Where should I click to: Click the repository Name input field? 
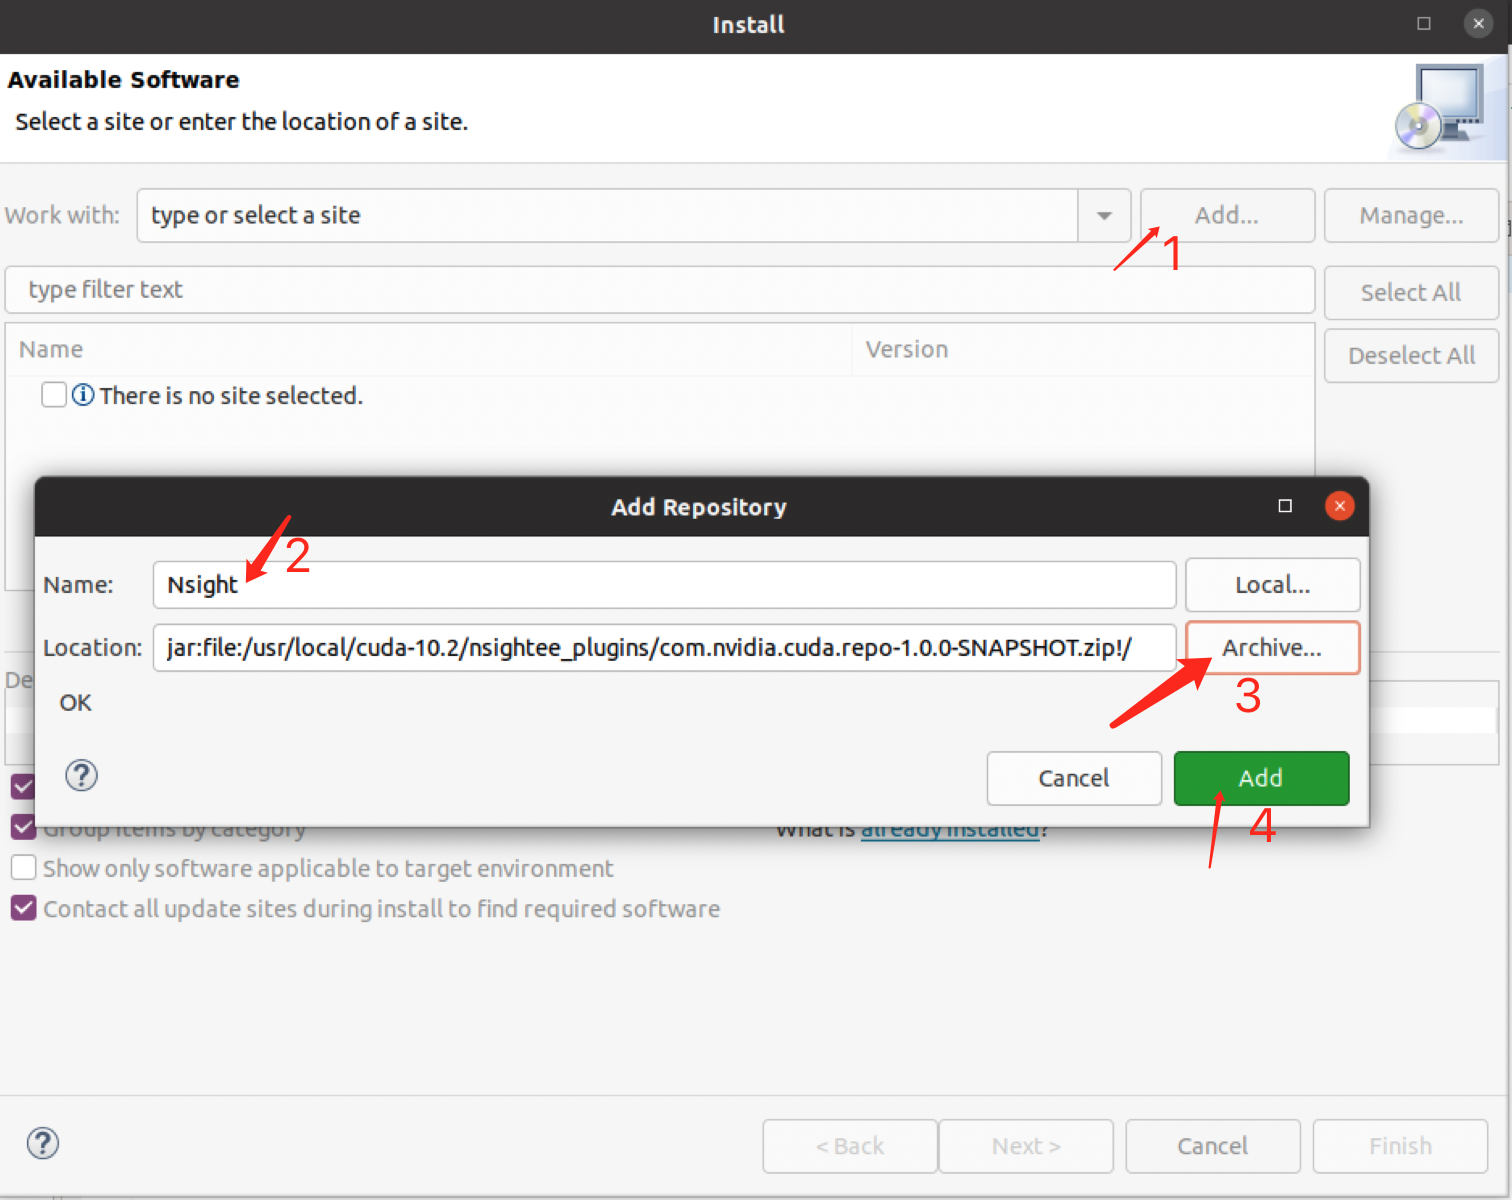663,585
